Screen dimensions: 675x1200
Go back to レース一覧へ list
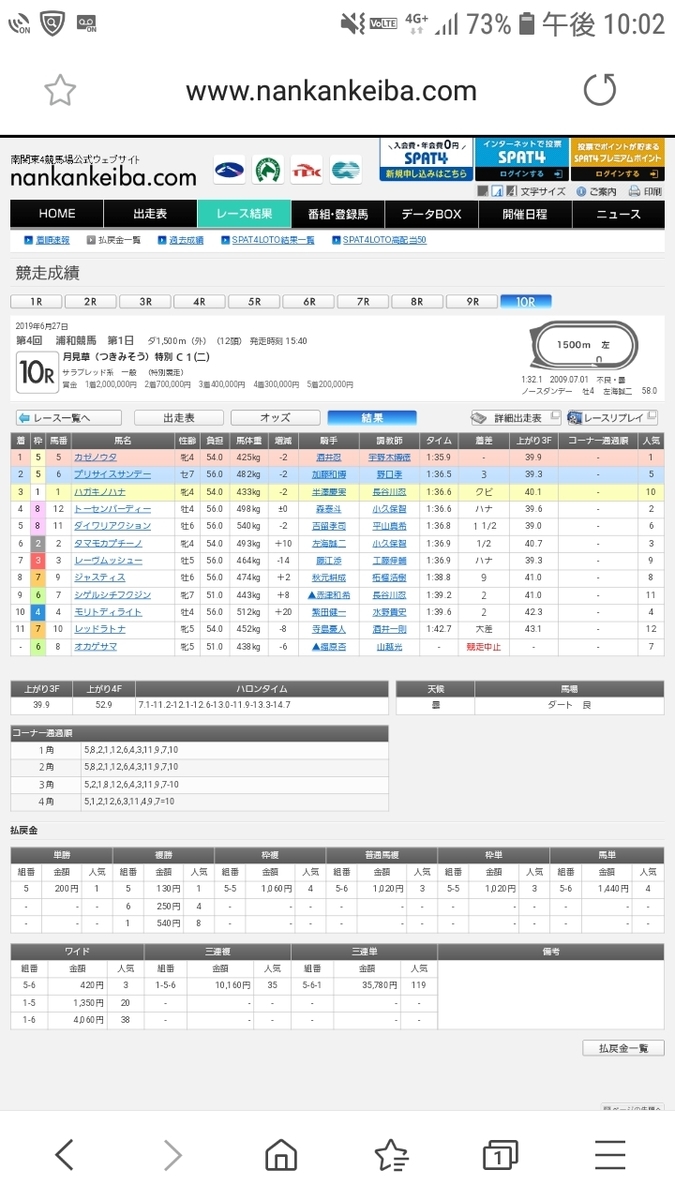point(68,418)
